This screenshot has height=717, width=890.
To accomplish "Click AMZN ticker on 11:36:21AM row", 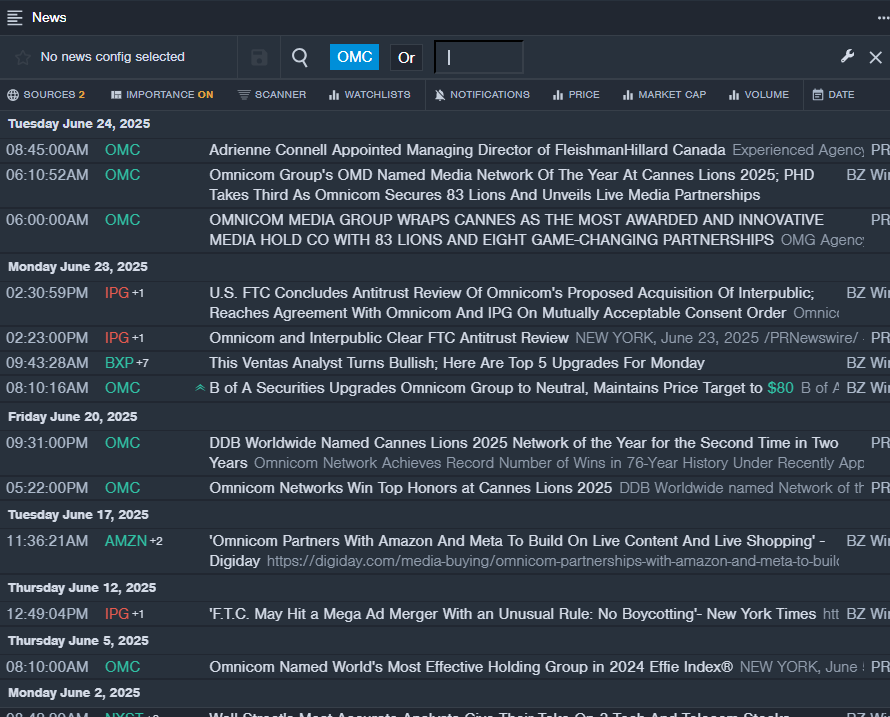I will coord(126,541).
